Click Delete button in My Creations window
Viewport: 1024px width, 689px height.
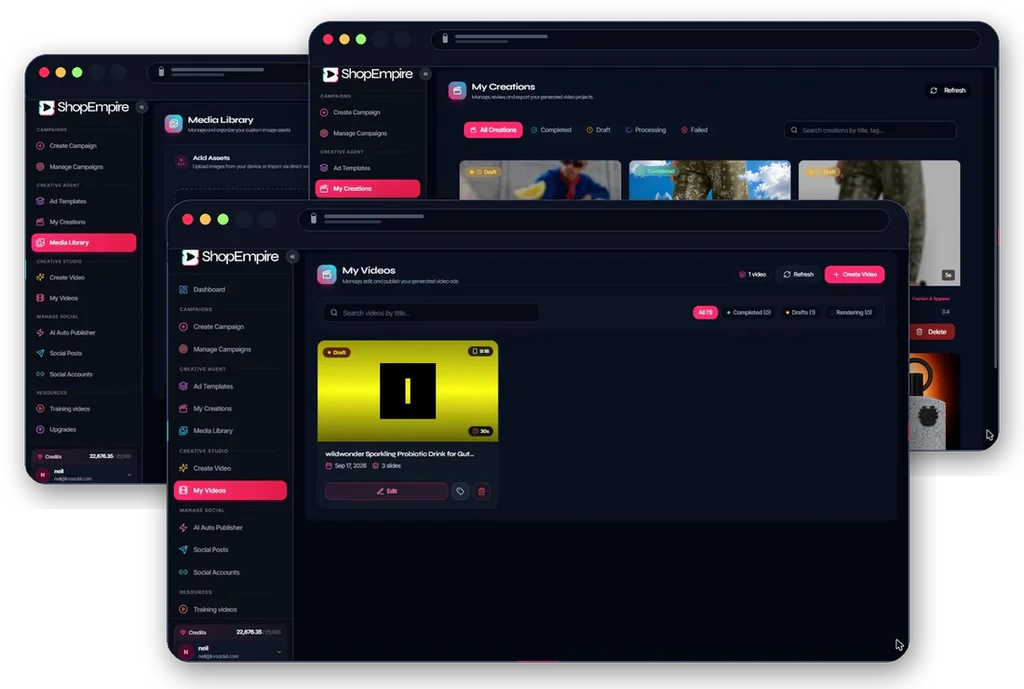click(x=932, y=332)
